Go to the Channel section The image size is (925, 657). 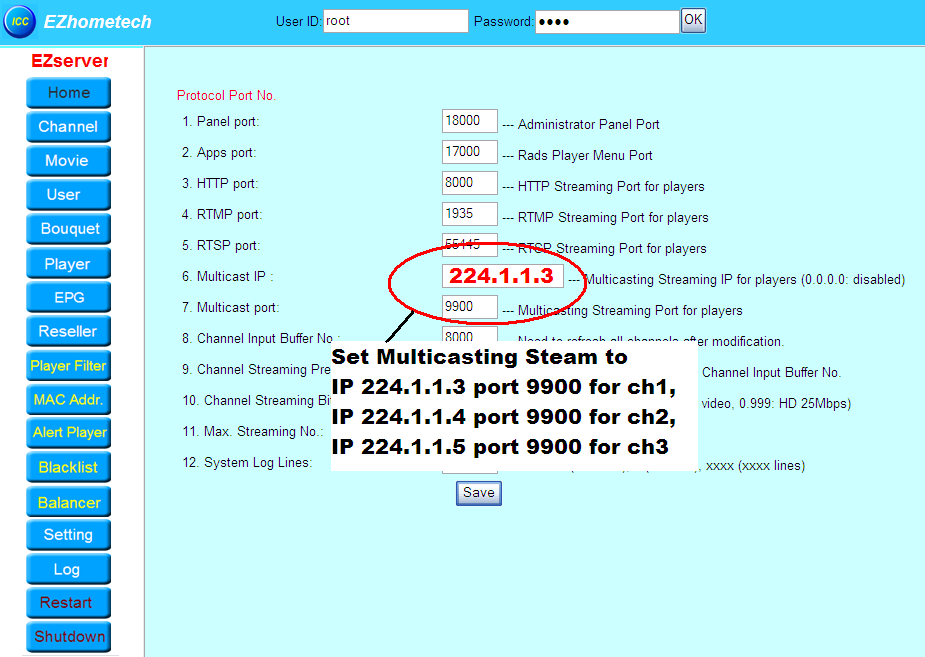point(68,127)
